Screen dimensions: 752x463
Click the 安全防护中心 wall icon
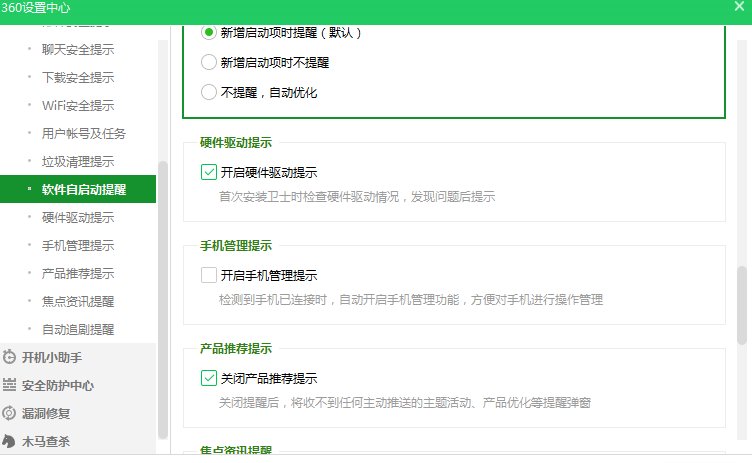coord(9,385)
